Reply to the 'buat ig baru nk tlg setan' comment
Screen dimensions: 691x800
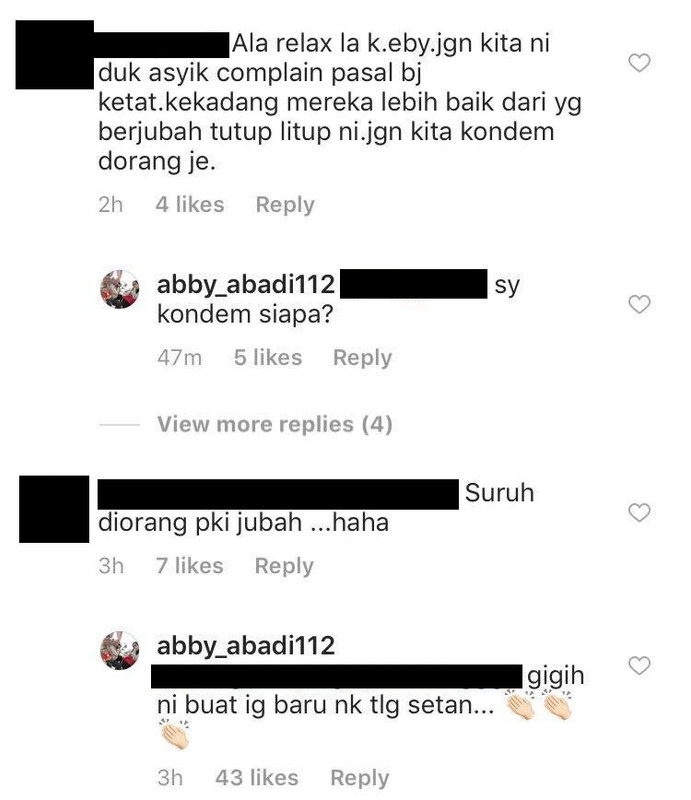coord(359,778)
